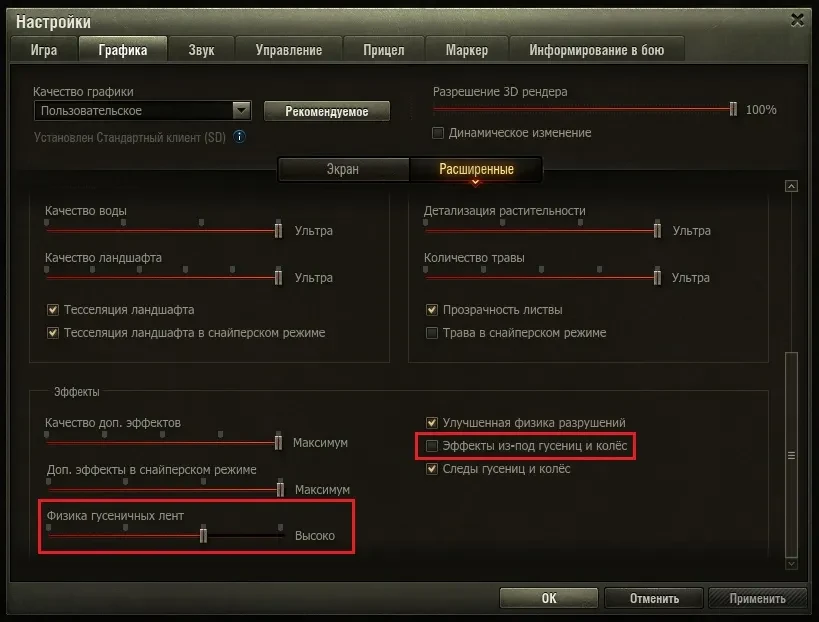This screenshot has height=622, width=819.
Task: Click the Рекомендуемое button
Action: (x=327, y=111)
